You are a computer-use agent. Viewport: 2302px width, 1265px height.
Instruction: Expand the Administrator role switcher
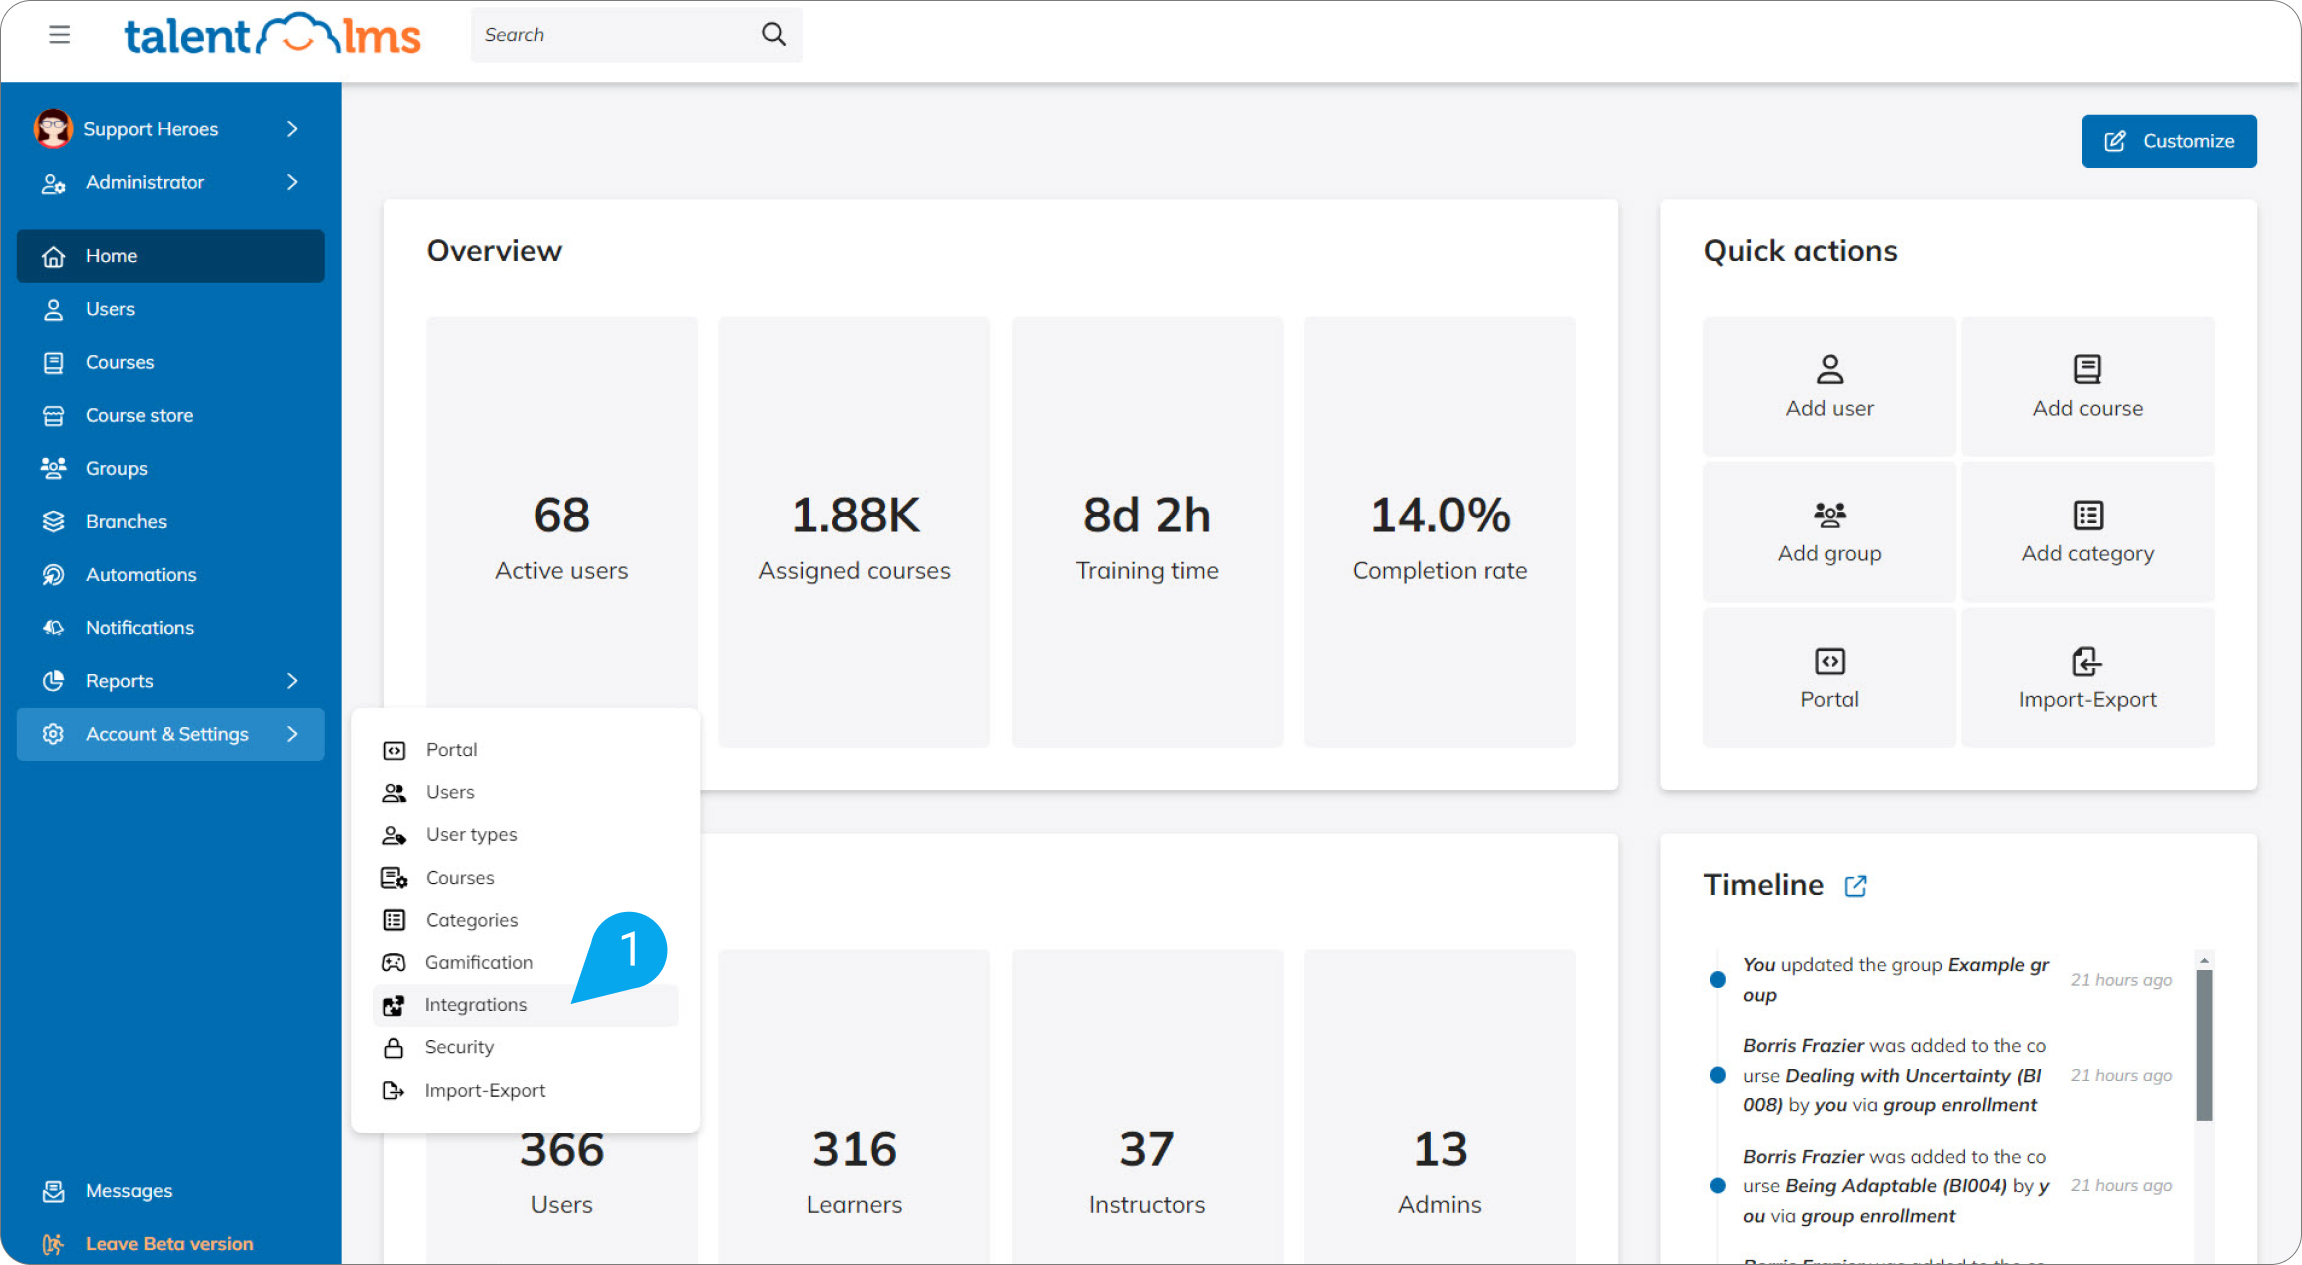292,182
